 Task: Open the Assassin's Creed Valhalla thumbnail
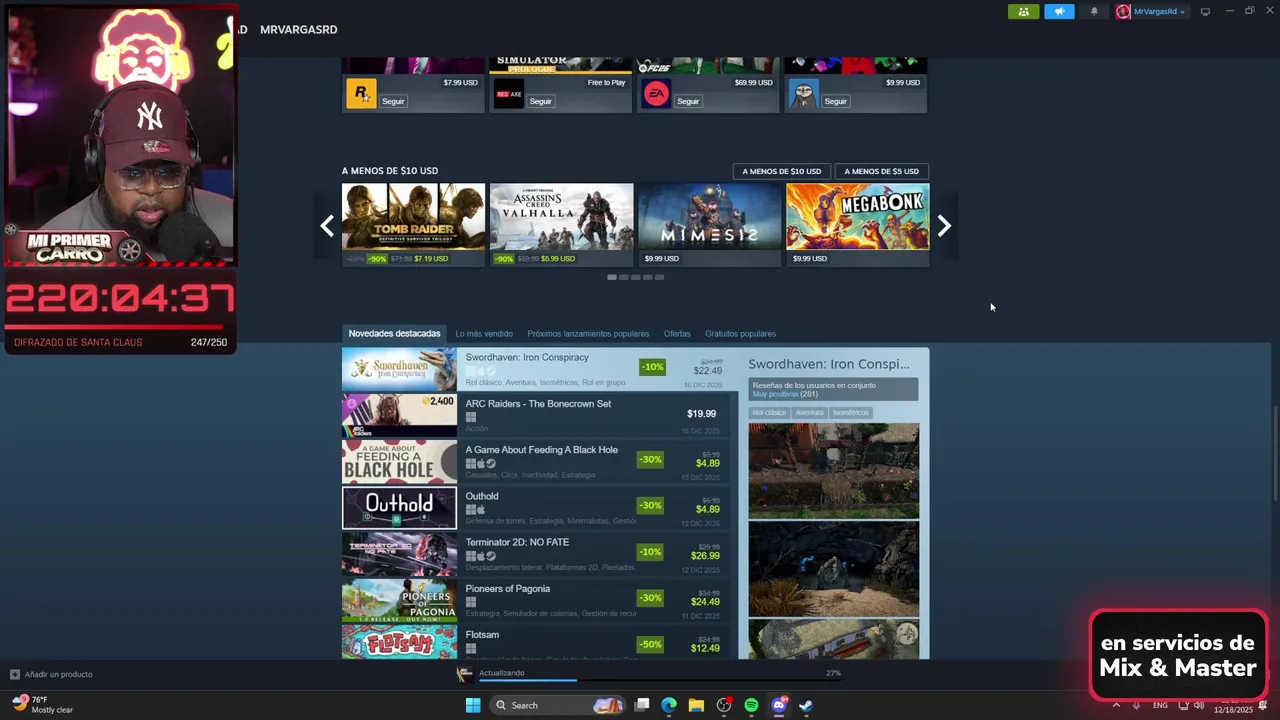(561, 217)
